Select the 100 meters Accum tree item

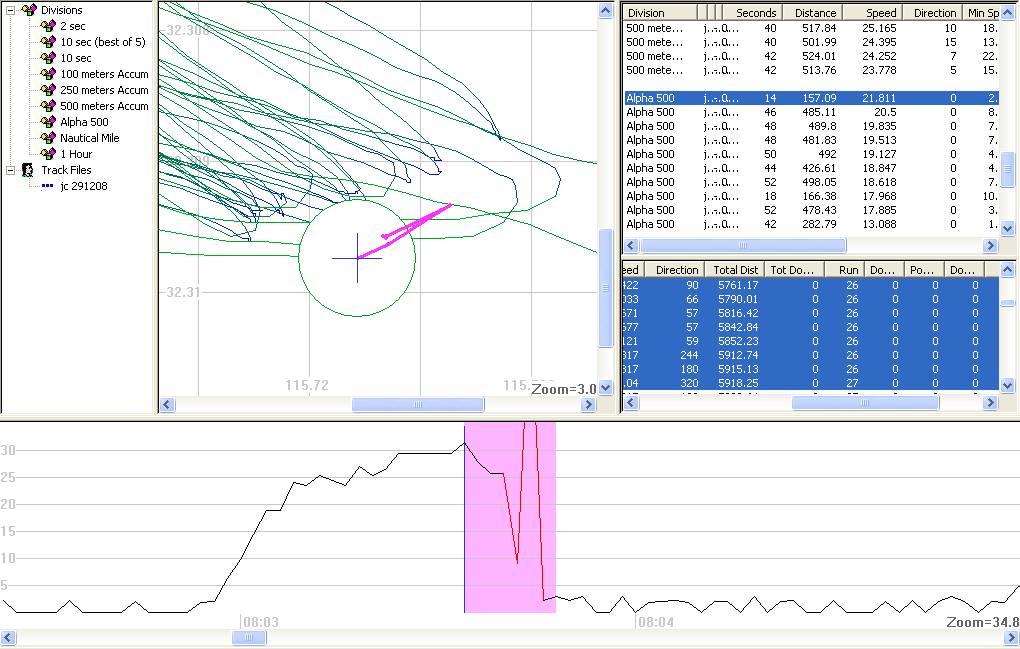104,74
